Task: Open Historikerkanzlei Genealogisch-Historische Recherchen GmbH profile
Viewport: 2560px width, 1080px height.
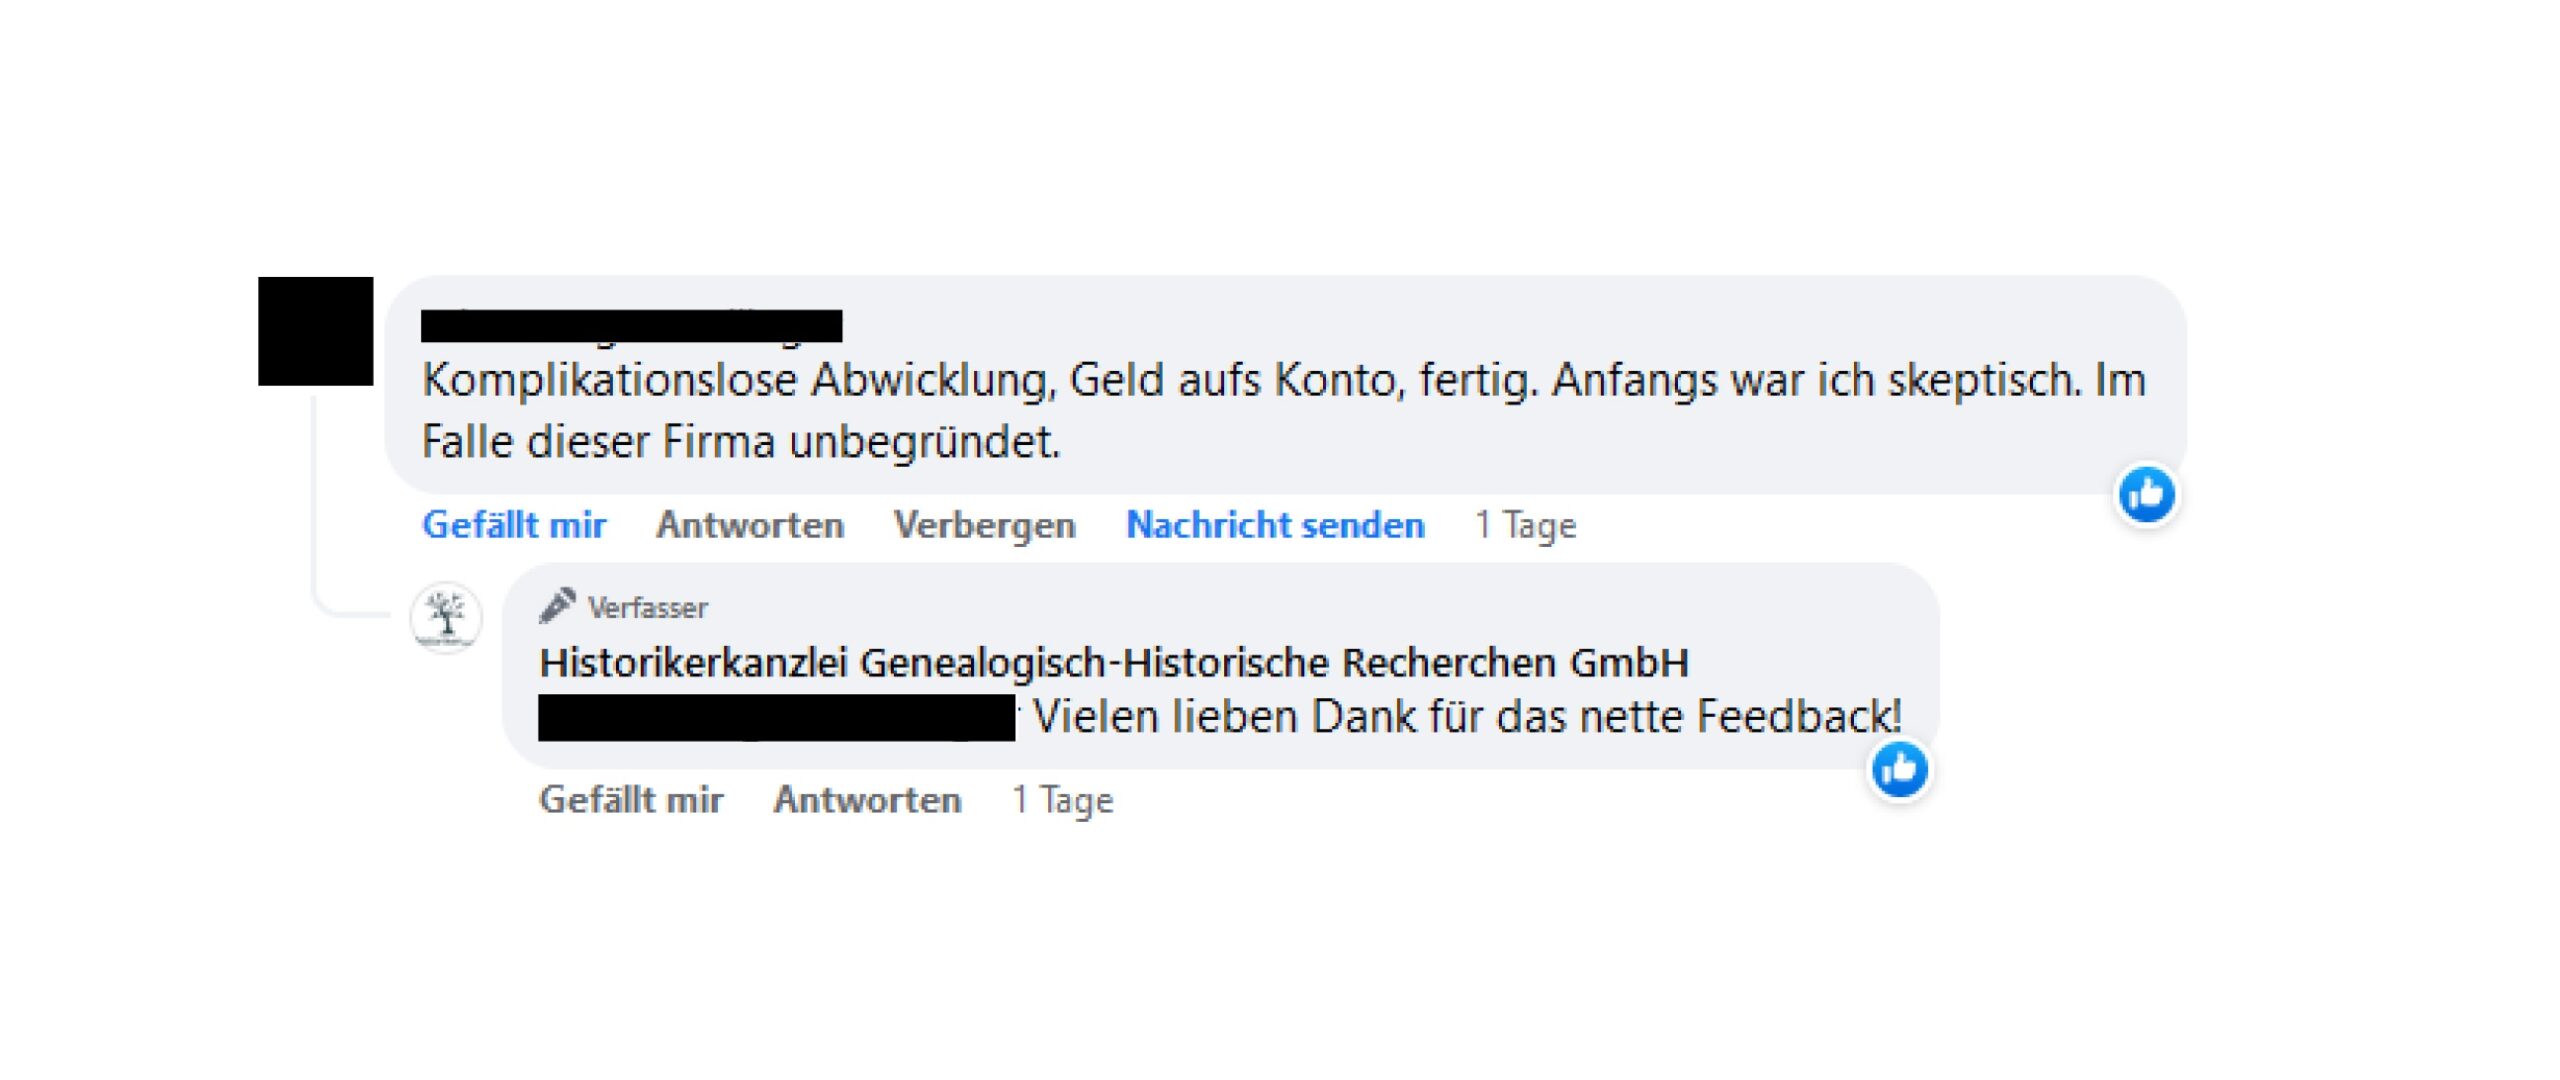Action: (1114, 662)
